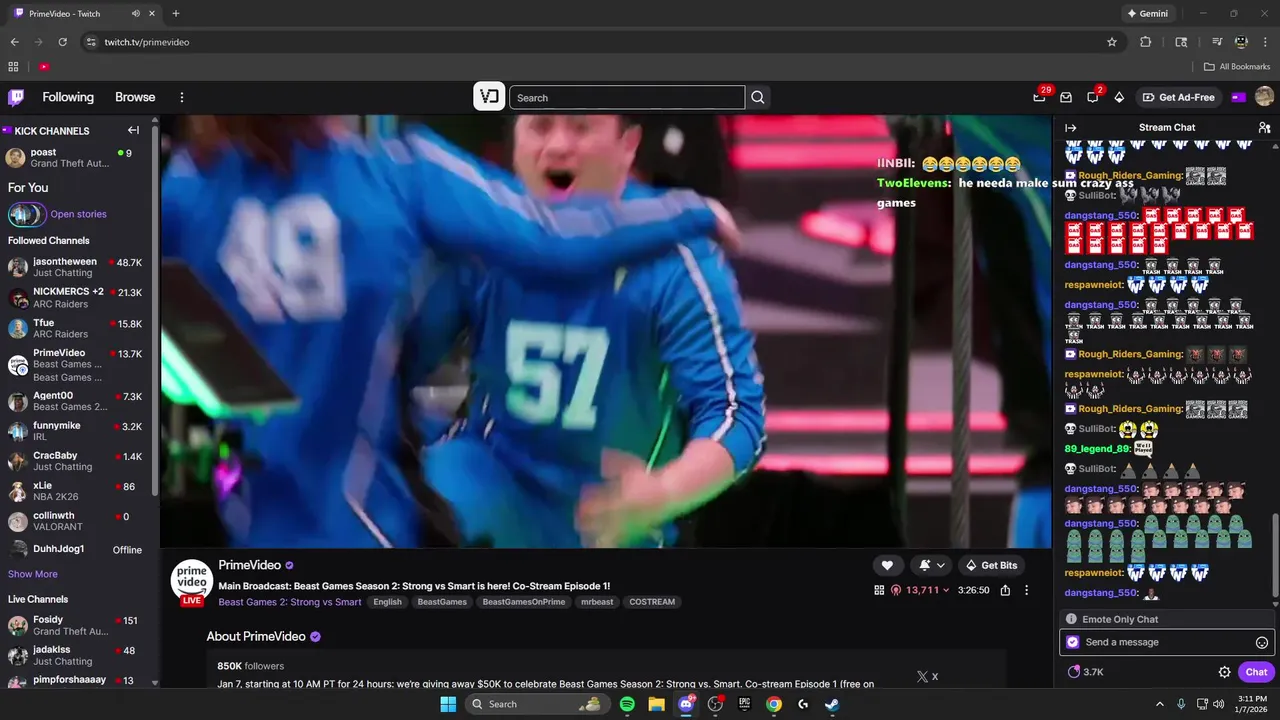Open chat settings gear
Viewport: 1280px width, 720px height.
pyautogui.click(x=1224, y=672)
